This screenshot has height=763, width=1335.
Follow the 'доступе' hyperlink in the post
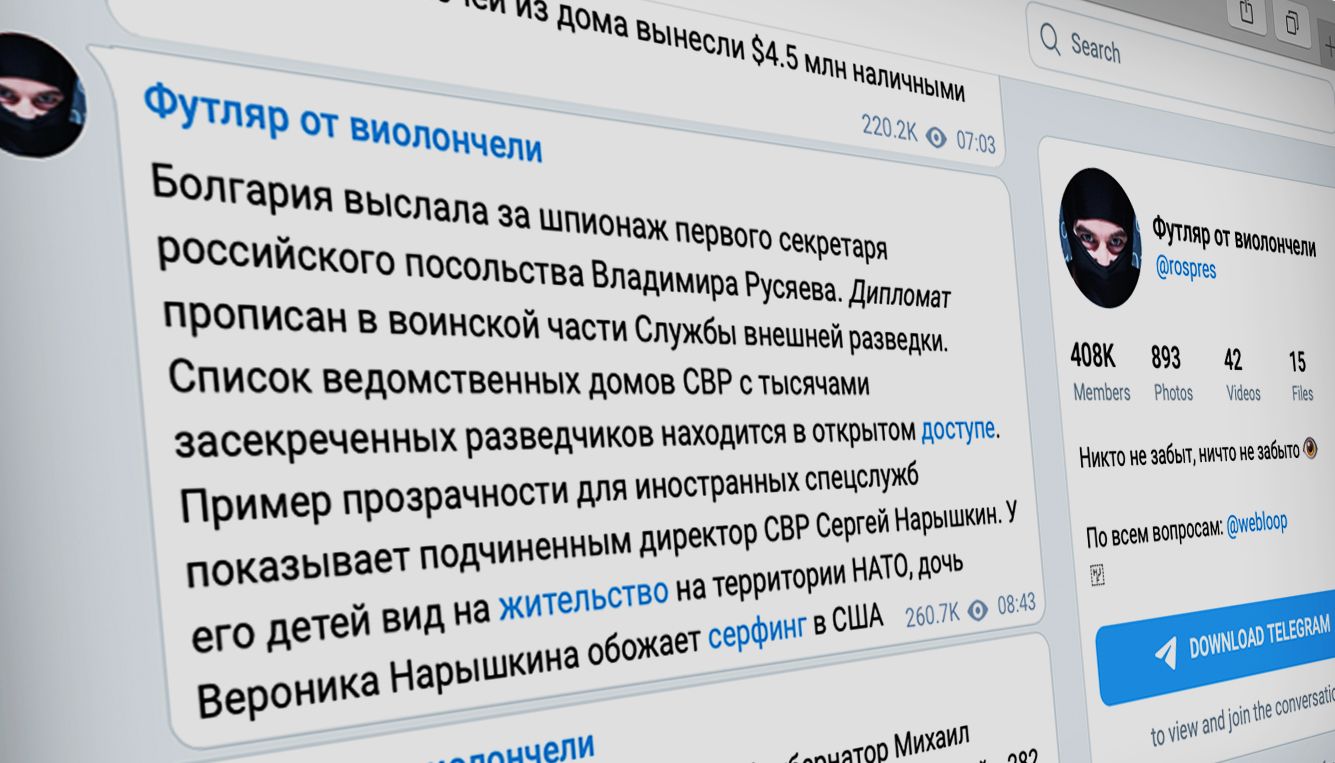(957, 429)
